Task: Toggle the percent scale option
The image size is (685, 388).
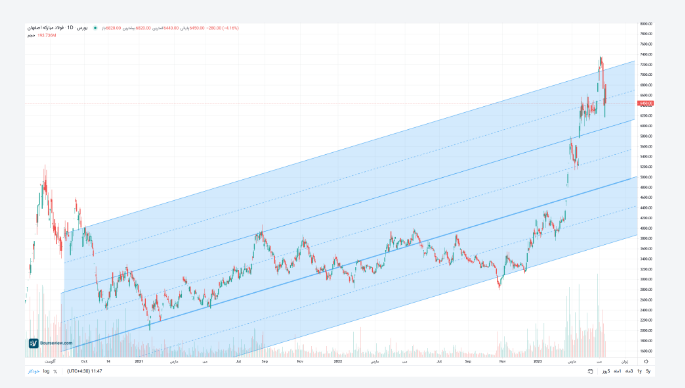Action: tap(55, 371)
